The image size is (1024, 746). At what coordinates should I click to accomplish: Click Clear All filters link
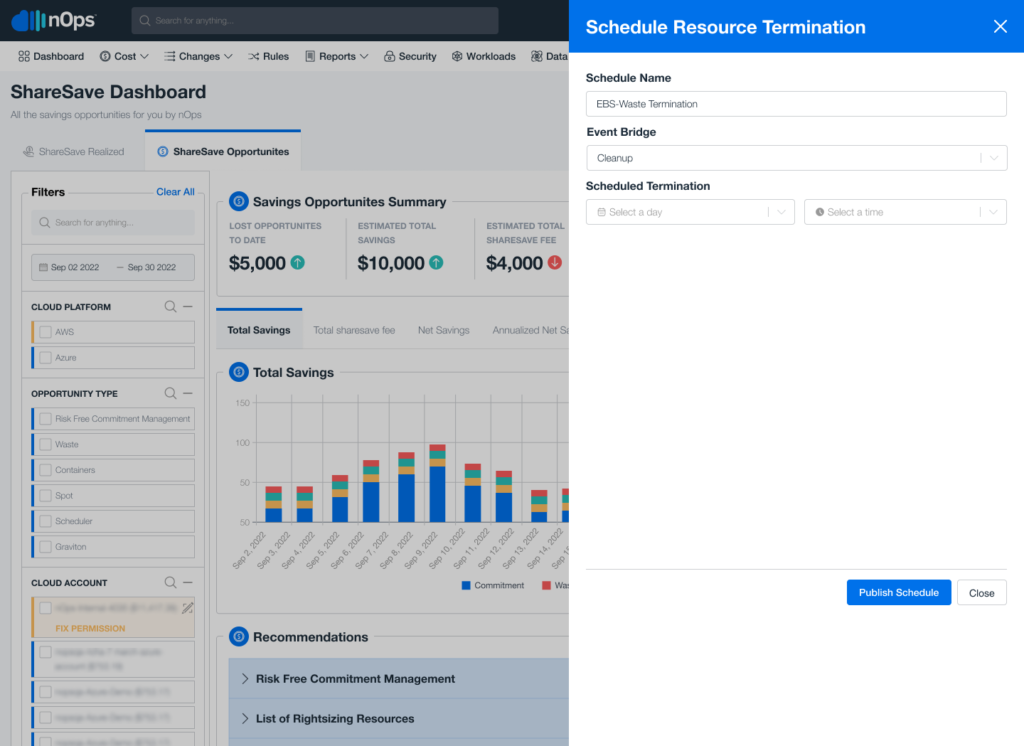175,191
